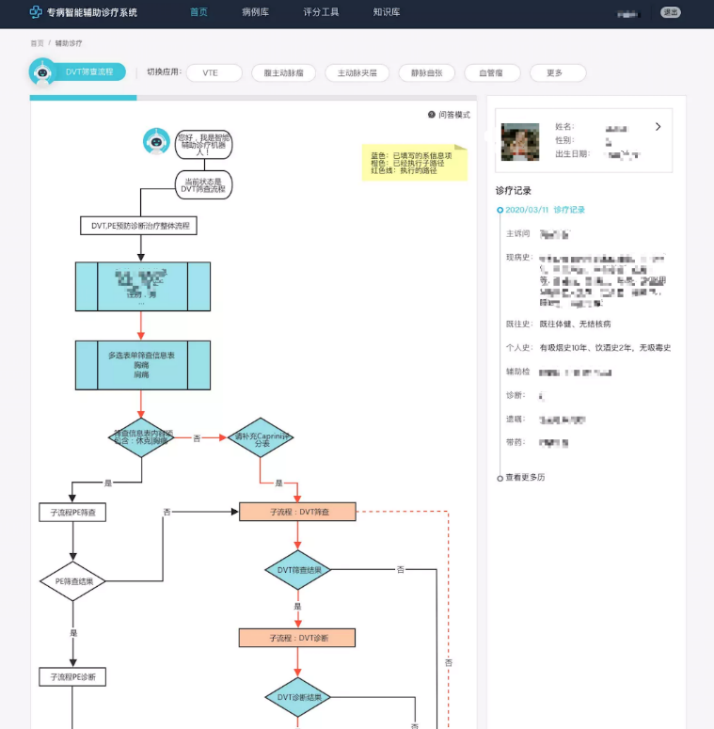Select the 子流程PE筛查 box

tap(73, 512)
